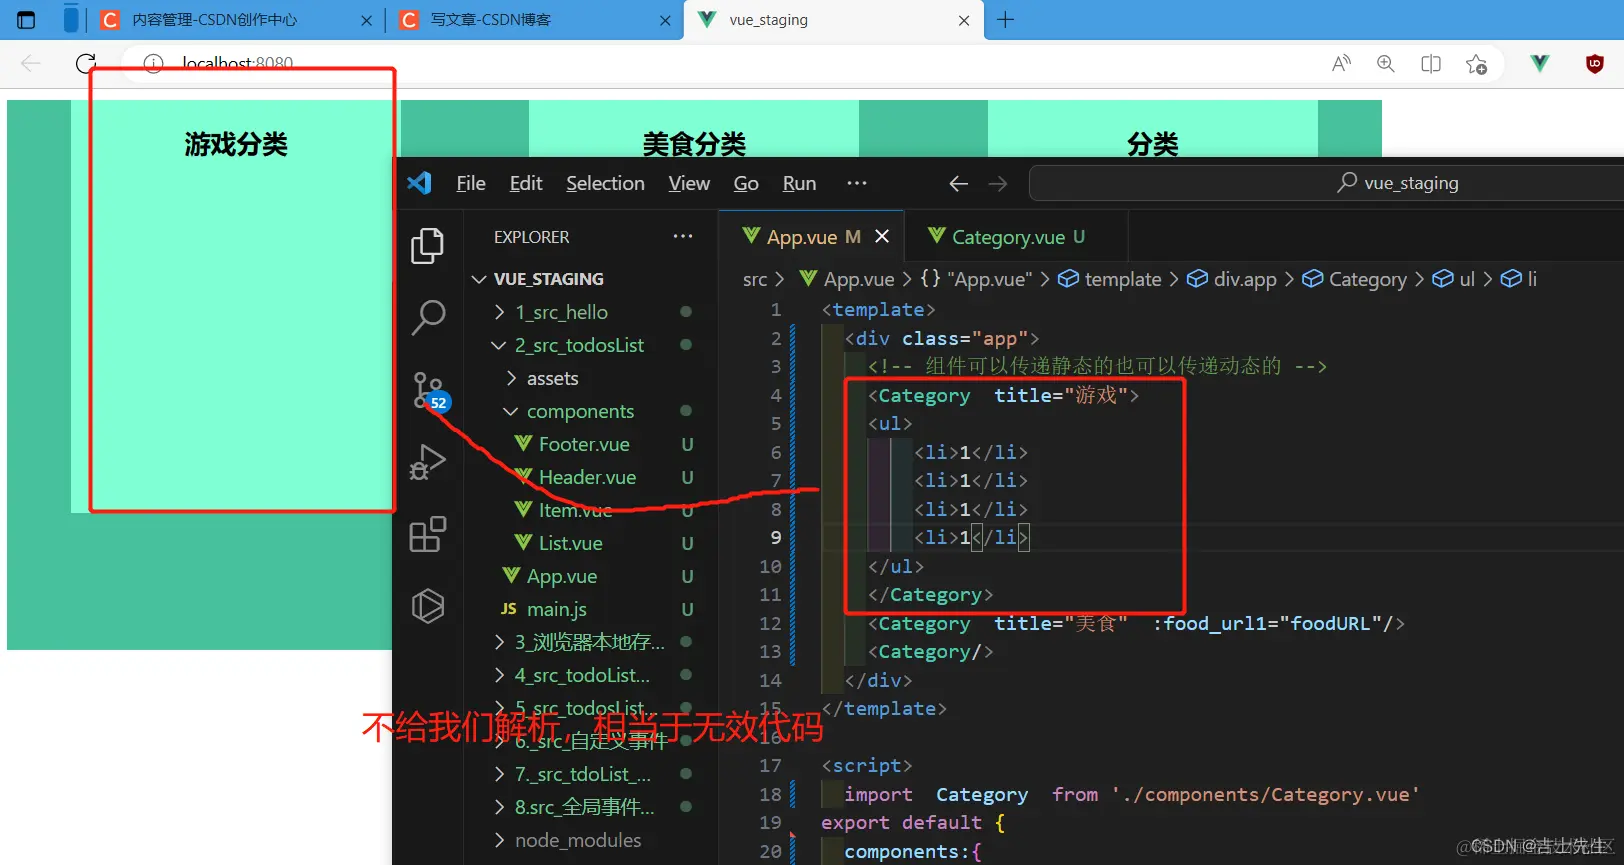The image size is (1624, 865).
Task: Open the Go menu
Action: (x=746, y=183)
